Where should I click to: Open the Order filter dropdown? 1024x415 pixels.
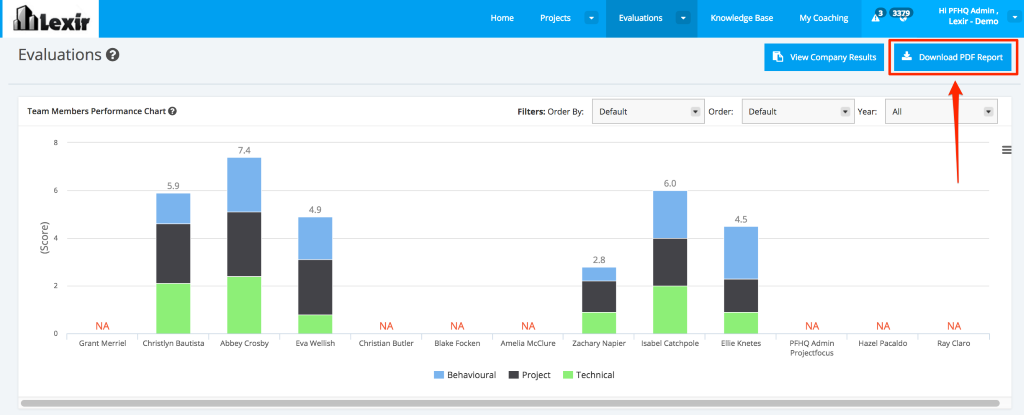coord(798,112)
